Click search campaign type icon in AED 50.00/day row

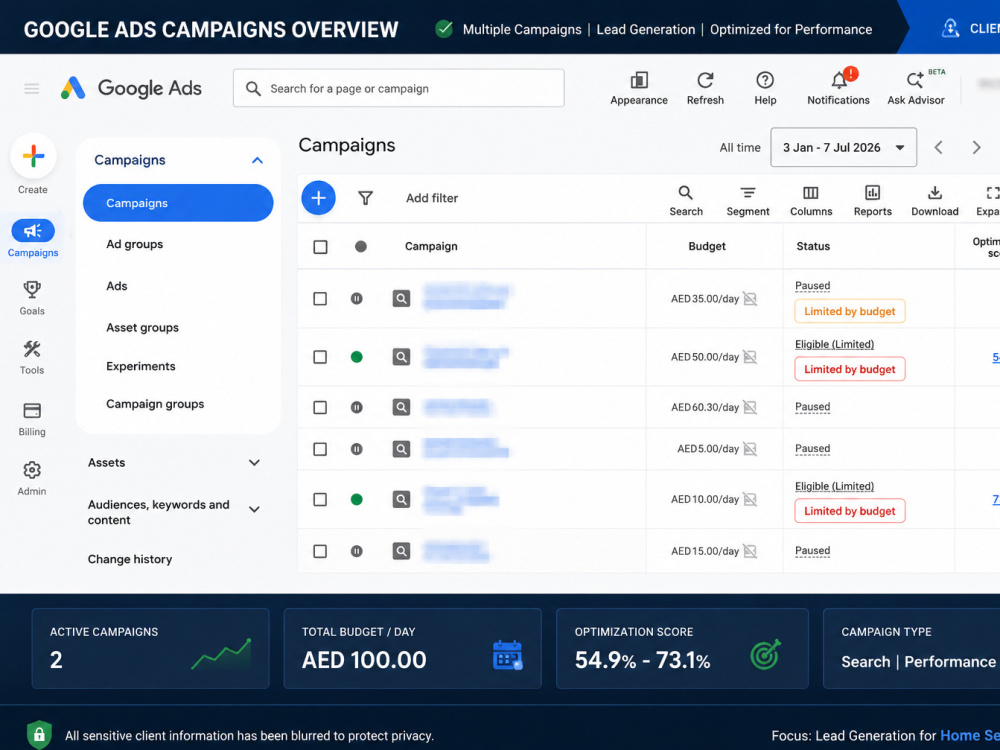(x=401, y=357)
